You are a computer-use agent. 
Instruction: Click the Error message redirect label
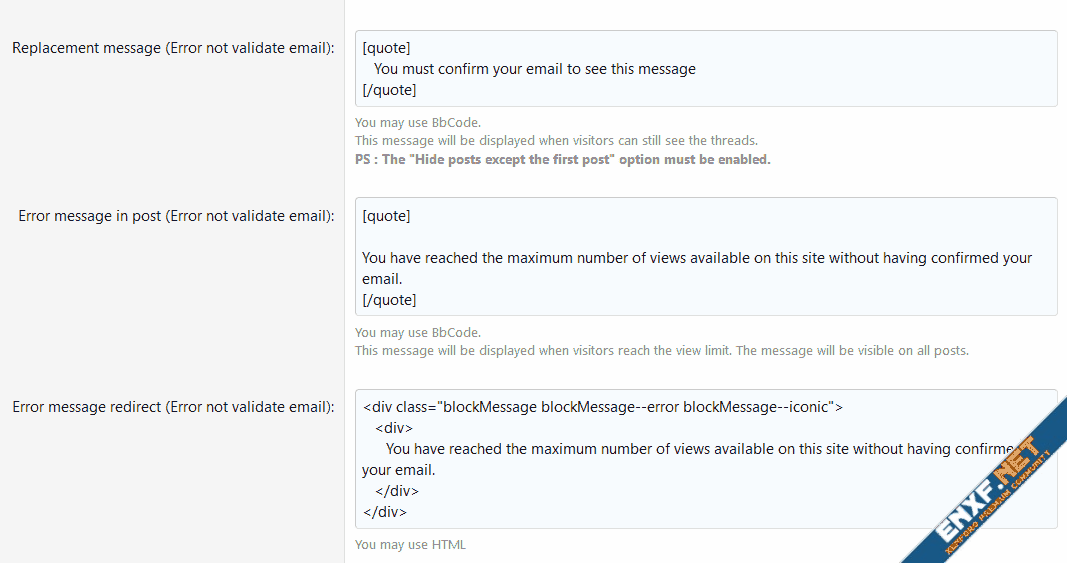coord(173,407)
